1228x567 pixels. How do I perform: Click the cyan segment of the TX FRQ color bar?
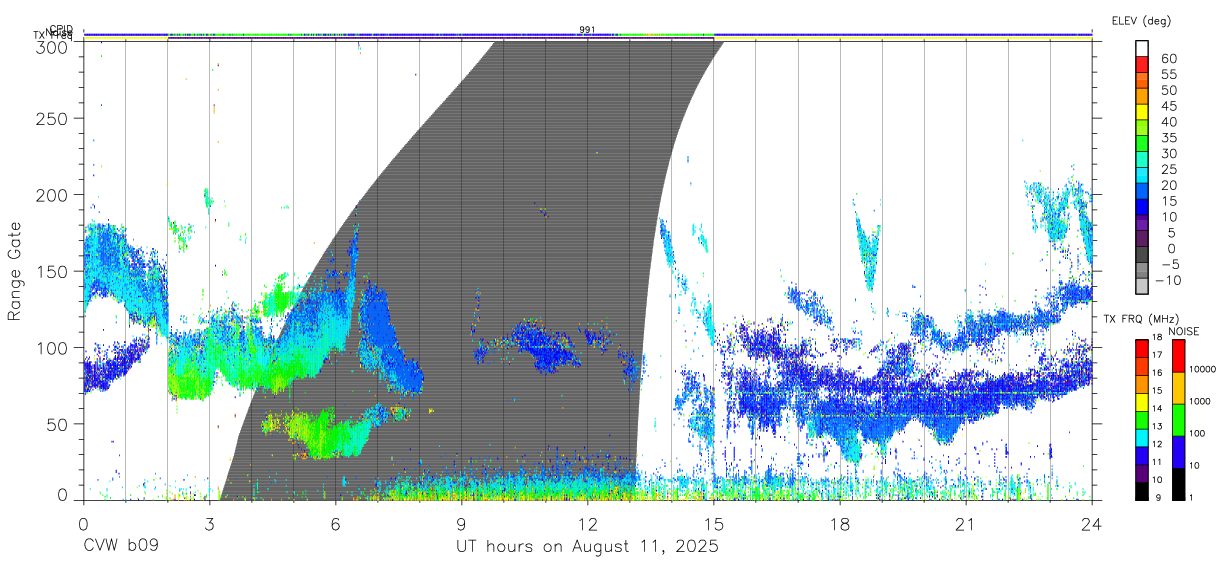[1140, 436]
